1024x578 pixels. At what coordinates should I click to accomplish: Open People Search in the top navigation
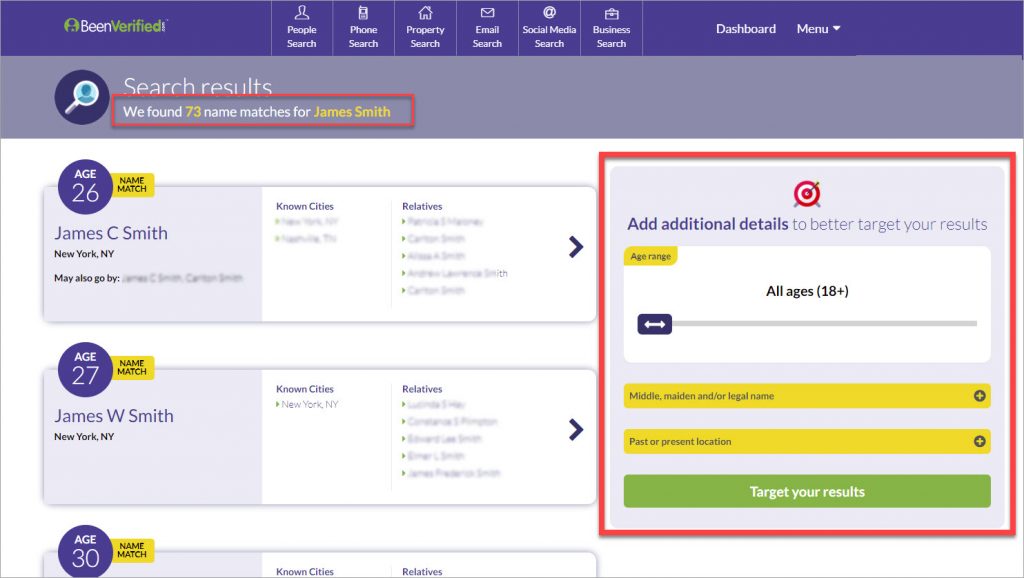tap(302, 28)
